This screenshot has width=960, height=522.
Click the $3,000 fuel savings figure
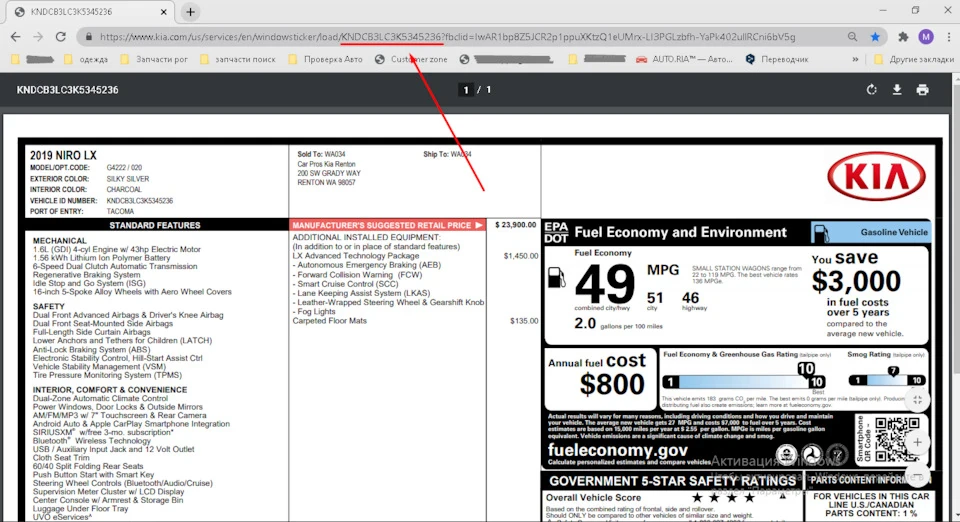[x=856, y=282]
